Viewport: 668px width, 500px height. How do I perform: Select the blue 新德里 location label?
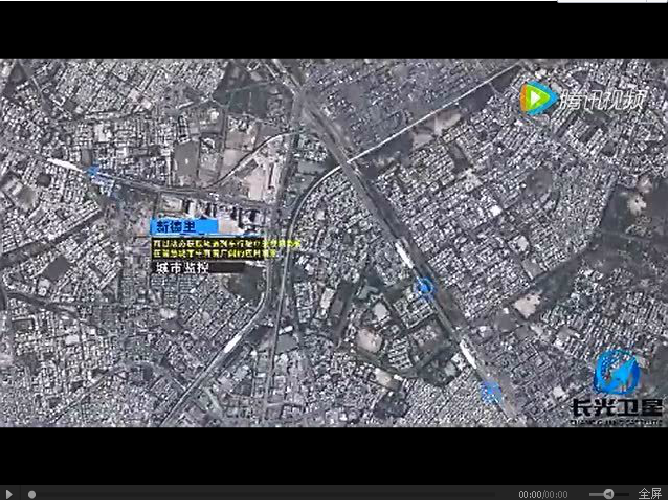point(171,227)
